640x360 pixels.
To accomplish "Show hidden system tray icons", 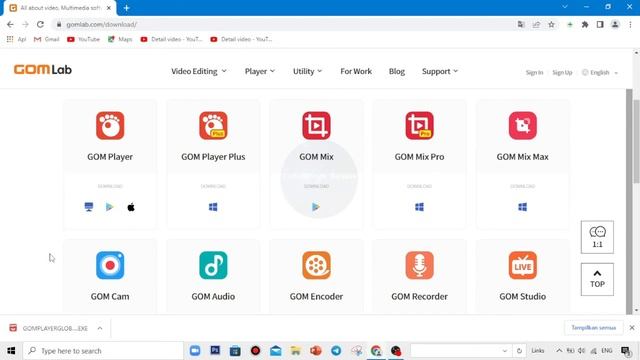I will [x=559, y=351].
